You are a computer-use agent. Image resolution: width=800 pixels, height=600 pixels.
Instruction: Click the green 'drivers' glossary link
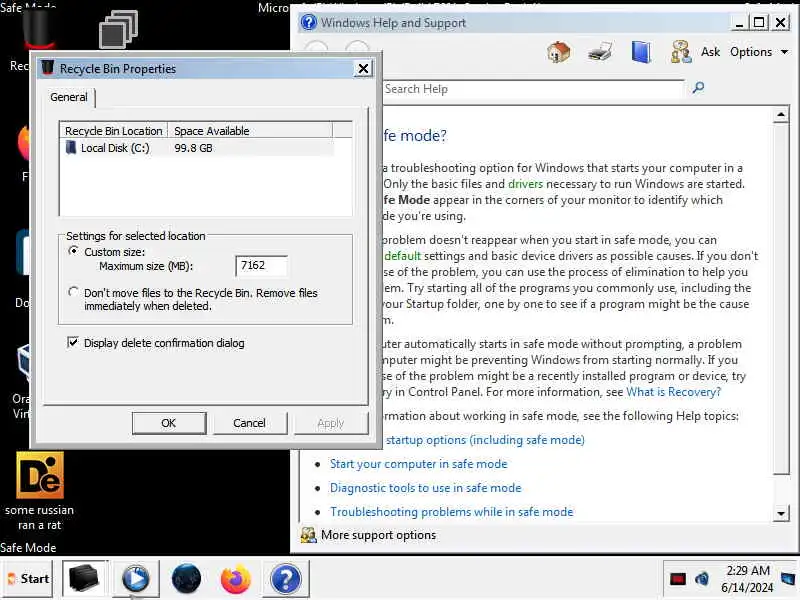click(x=525, y=184)
